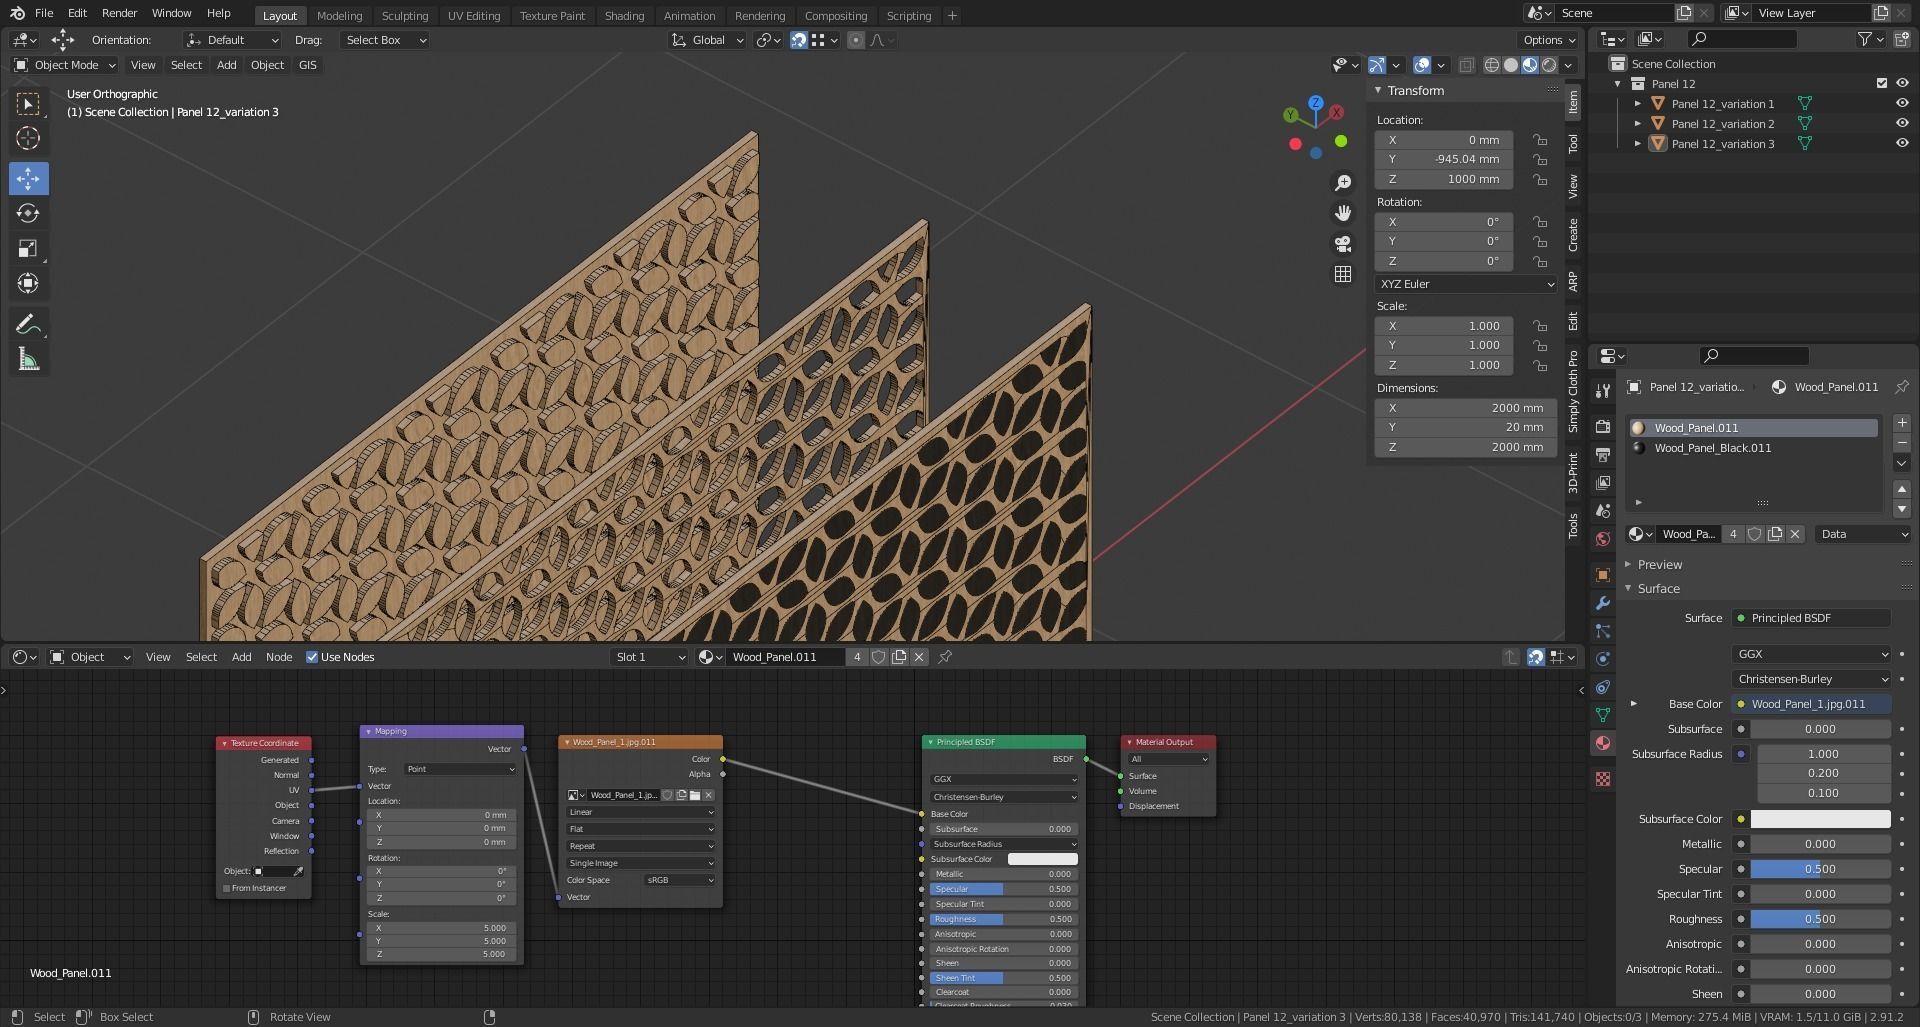This screenshot has width=1920, height=1027.
Task: Select the Scale tool in the viewport toolbar
Action: tap(28, 249)
